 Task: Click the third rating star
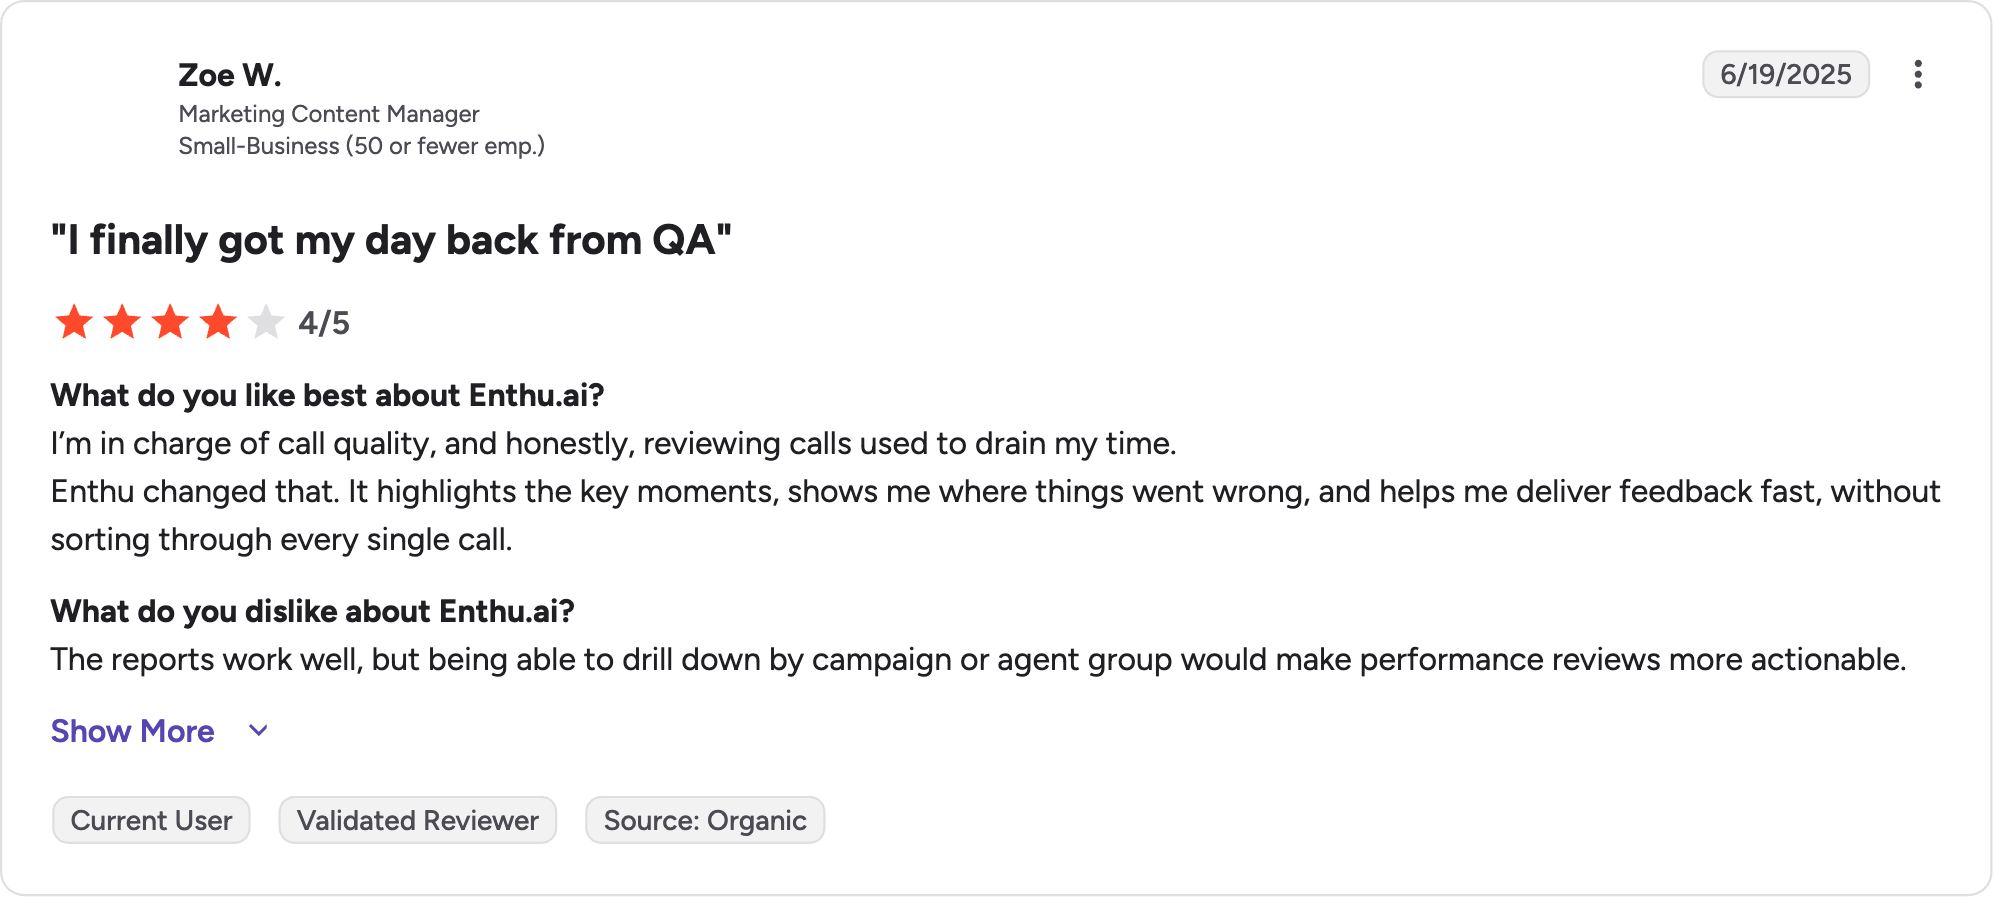coord(170,322)
